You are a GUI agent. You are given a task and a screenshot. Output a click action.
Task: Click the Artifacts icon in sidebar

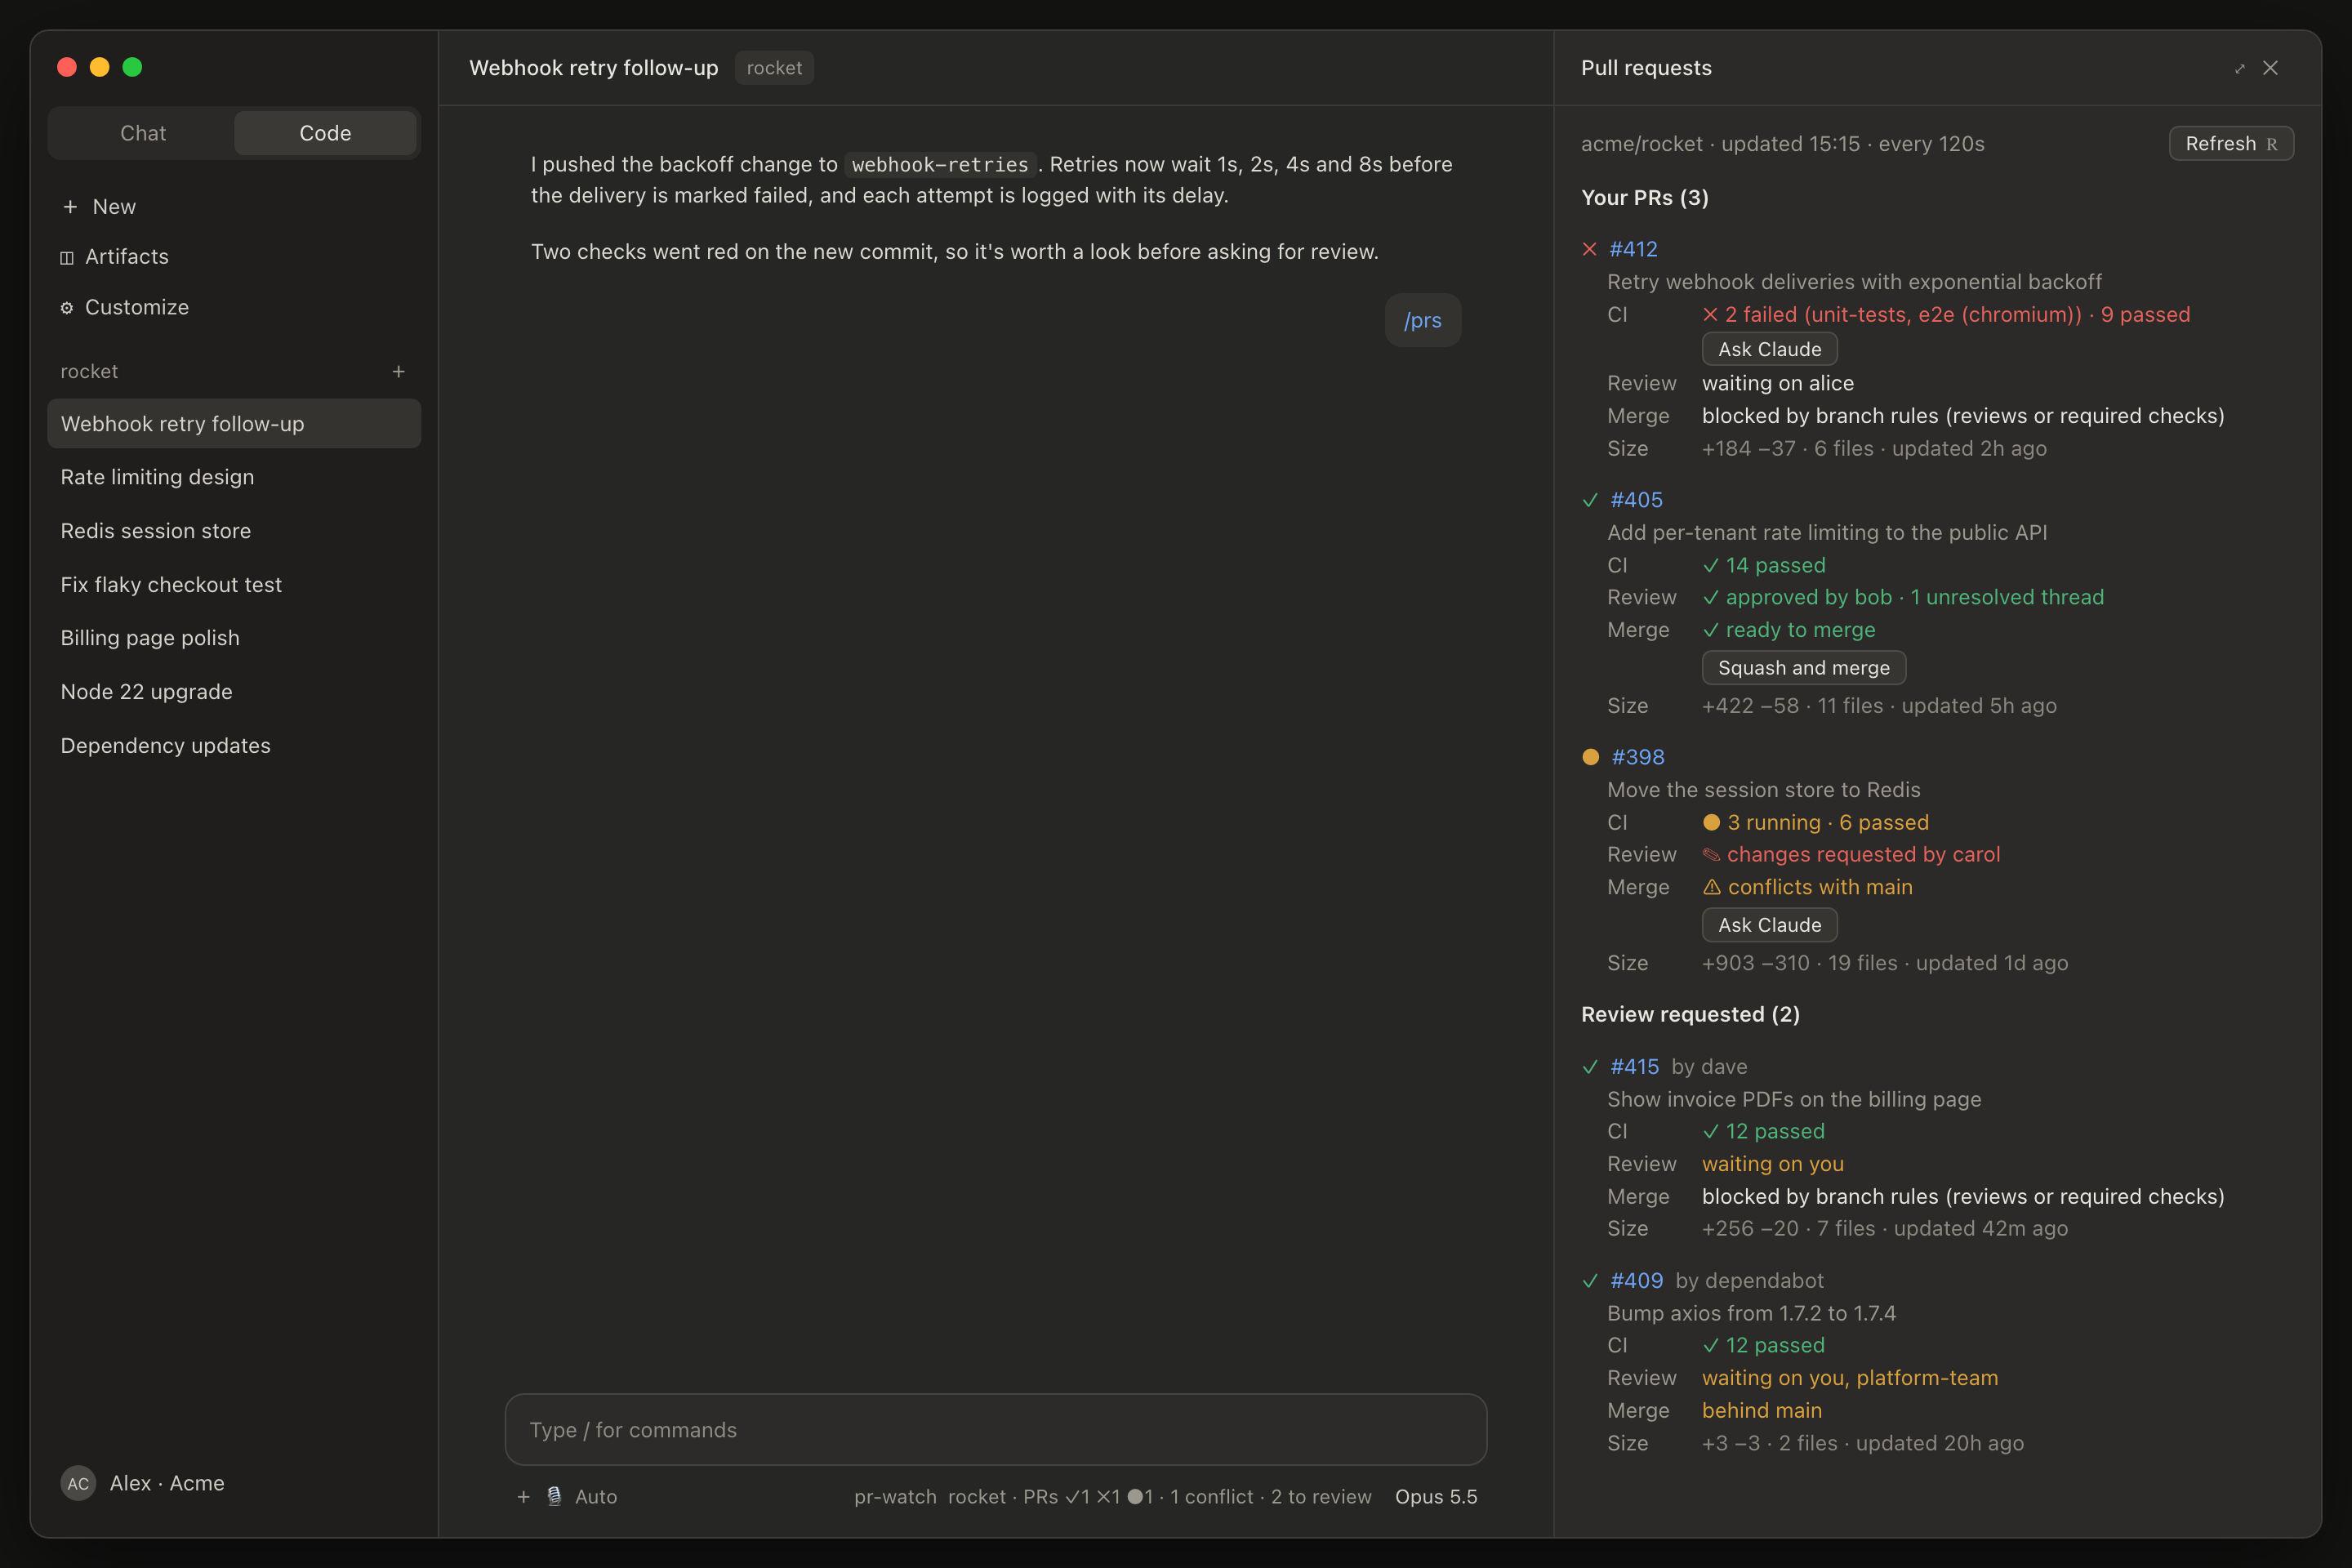pos(67,257)
